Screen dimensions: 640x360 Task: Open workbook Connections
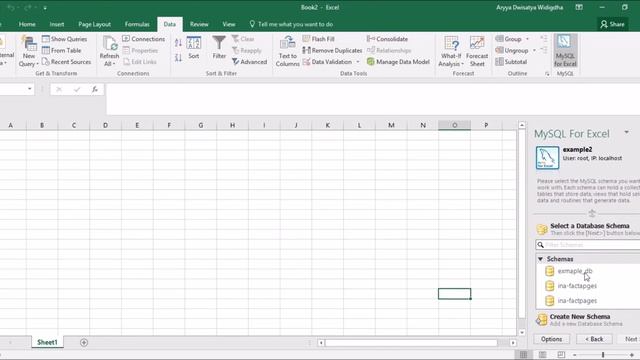144,39
